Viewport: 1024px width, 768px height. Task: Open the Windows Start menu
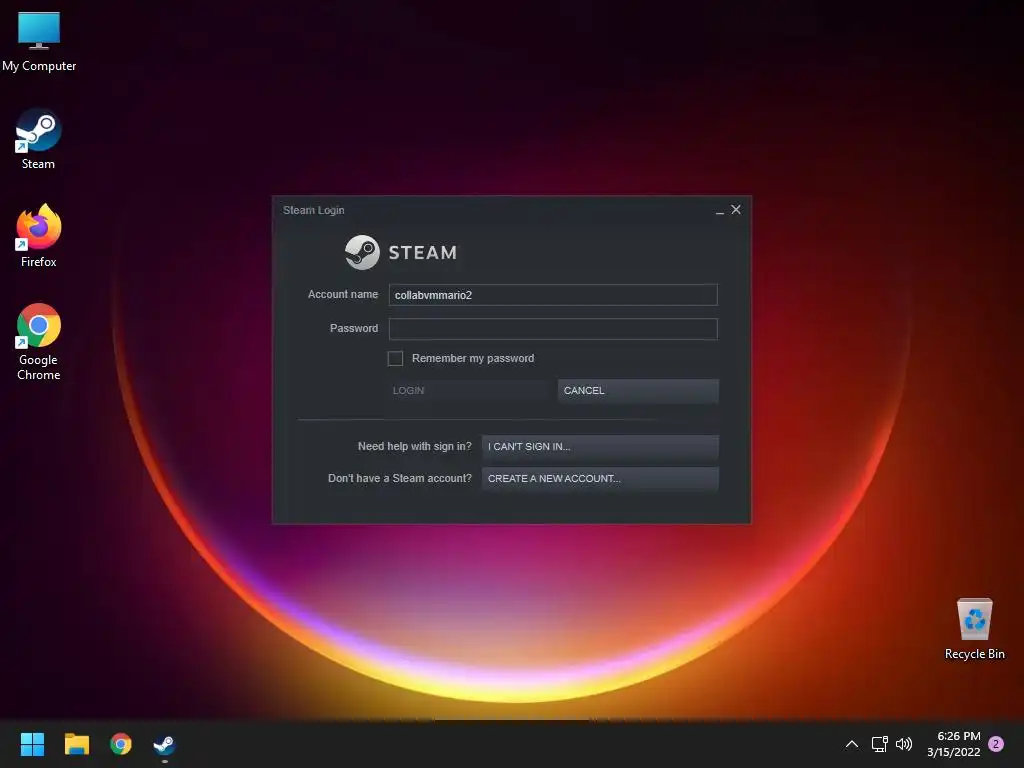32,744
